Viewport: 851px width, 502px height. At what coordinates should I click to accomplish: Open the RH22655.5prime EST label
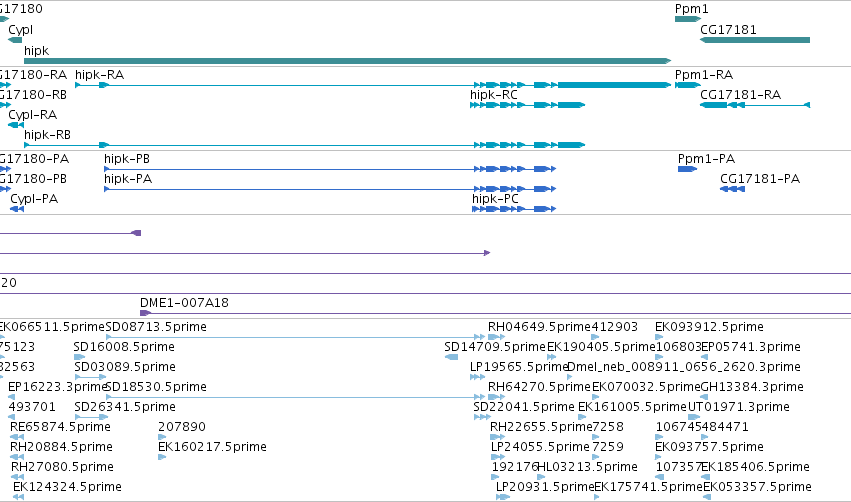click(541, 427)
